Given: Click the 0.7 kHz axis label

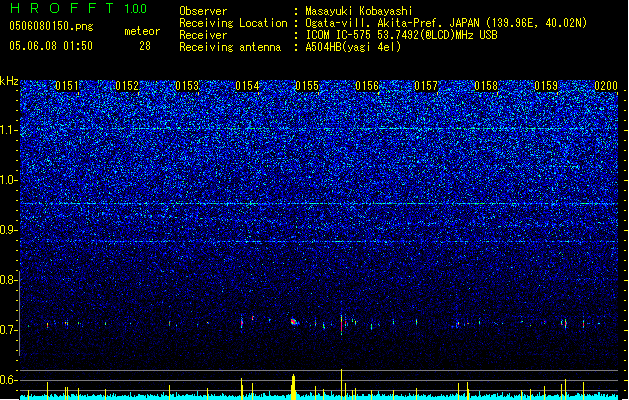Looking at the screenshot, I should (x=8, y=330).
